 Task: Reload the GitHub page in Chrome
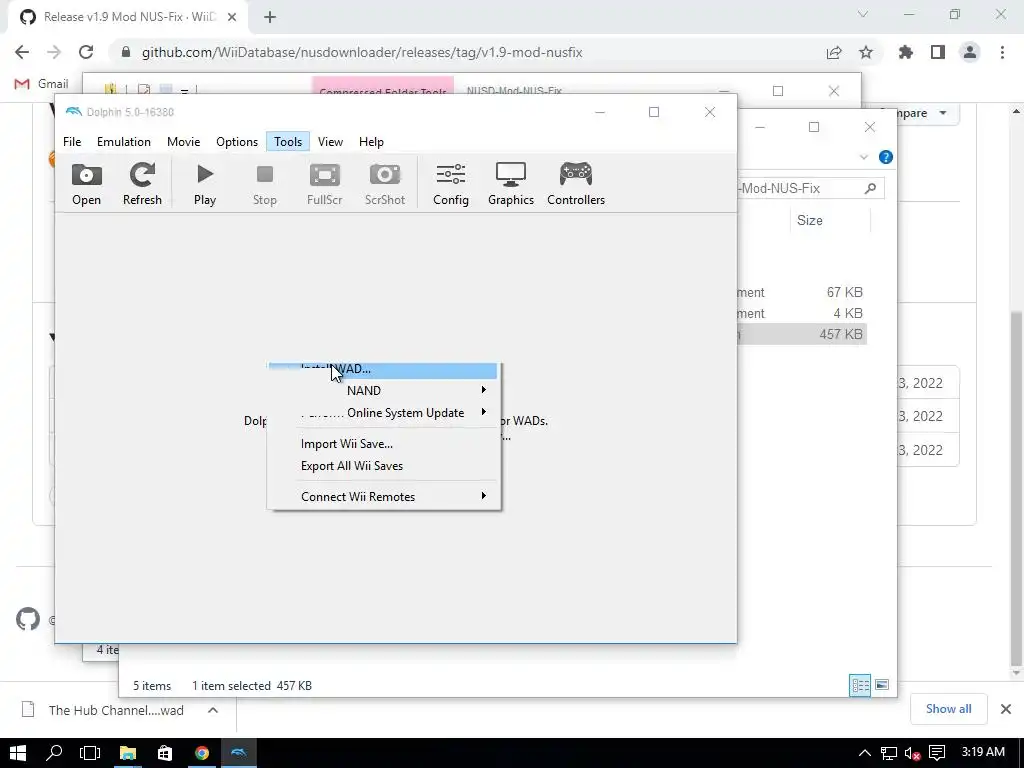tap(86, 52)
